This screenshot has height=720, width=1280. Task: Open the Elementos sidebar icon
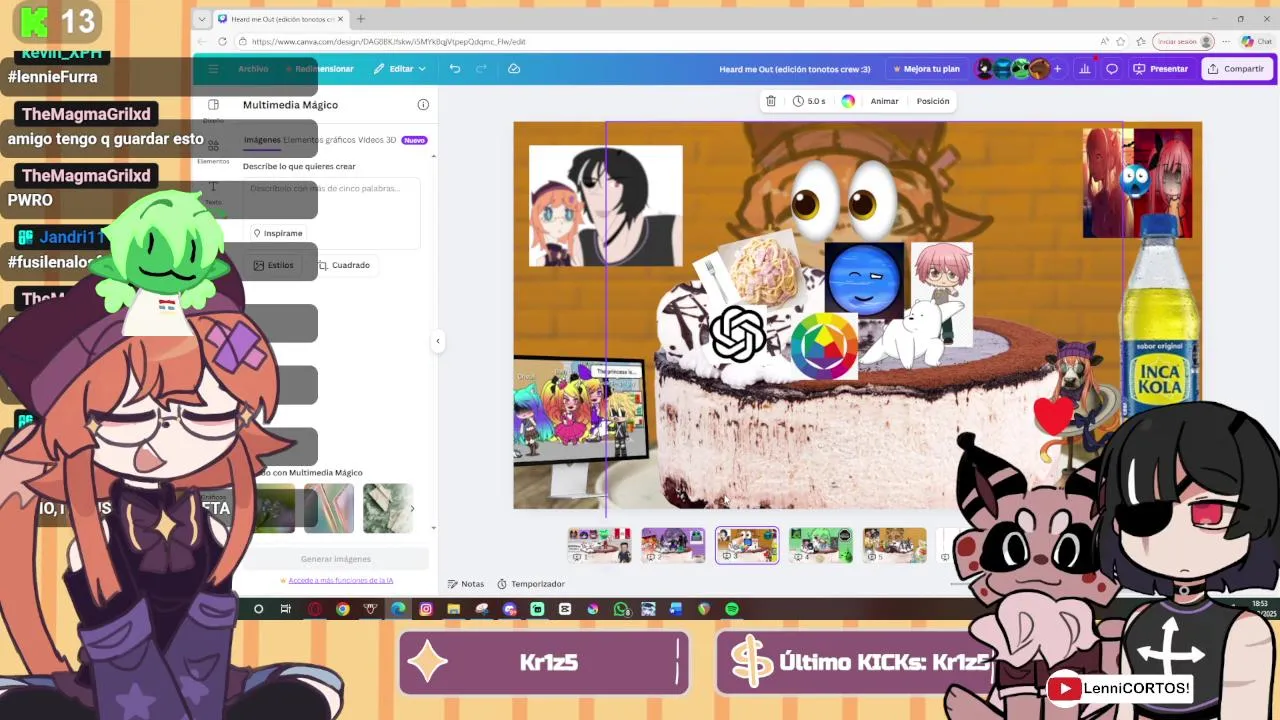point(213,151)
